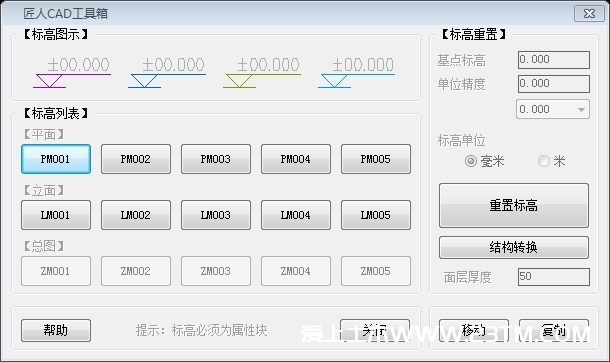Open the 0.000 precision dropdown
This screenshot has height=362, width=610.
pos(553,109)
